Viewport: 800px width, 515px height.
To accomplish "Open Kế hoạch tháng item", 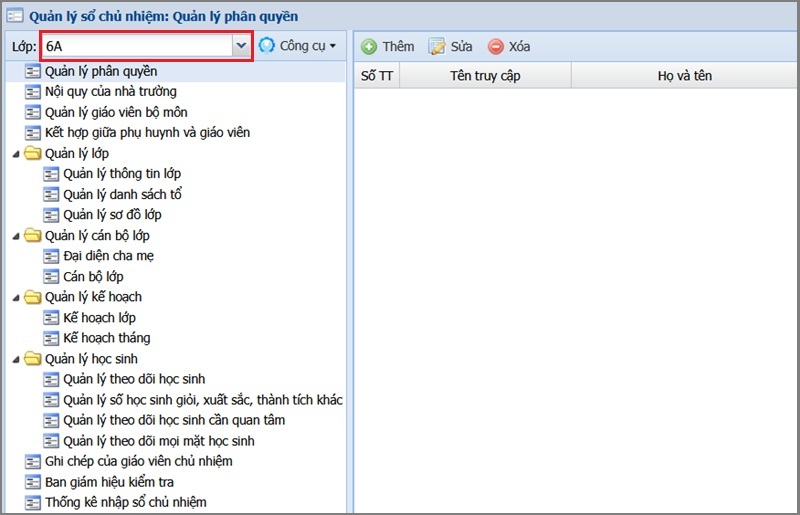I will coord(107,338).
